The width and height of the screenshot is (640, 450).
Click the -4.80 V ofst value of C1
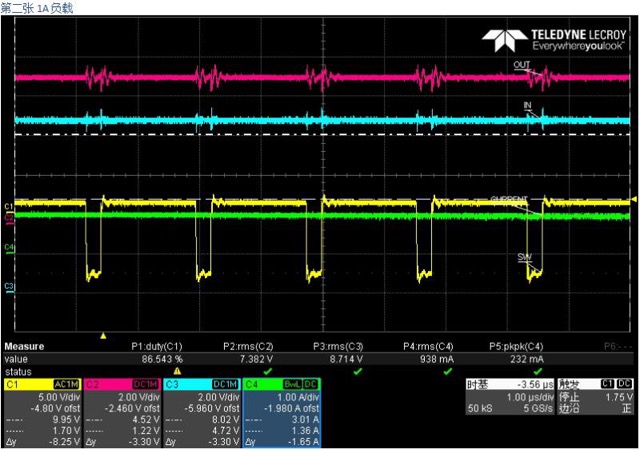pyautogui.click(x=56, y=408)
